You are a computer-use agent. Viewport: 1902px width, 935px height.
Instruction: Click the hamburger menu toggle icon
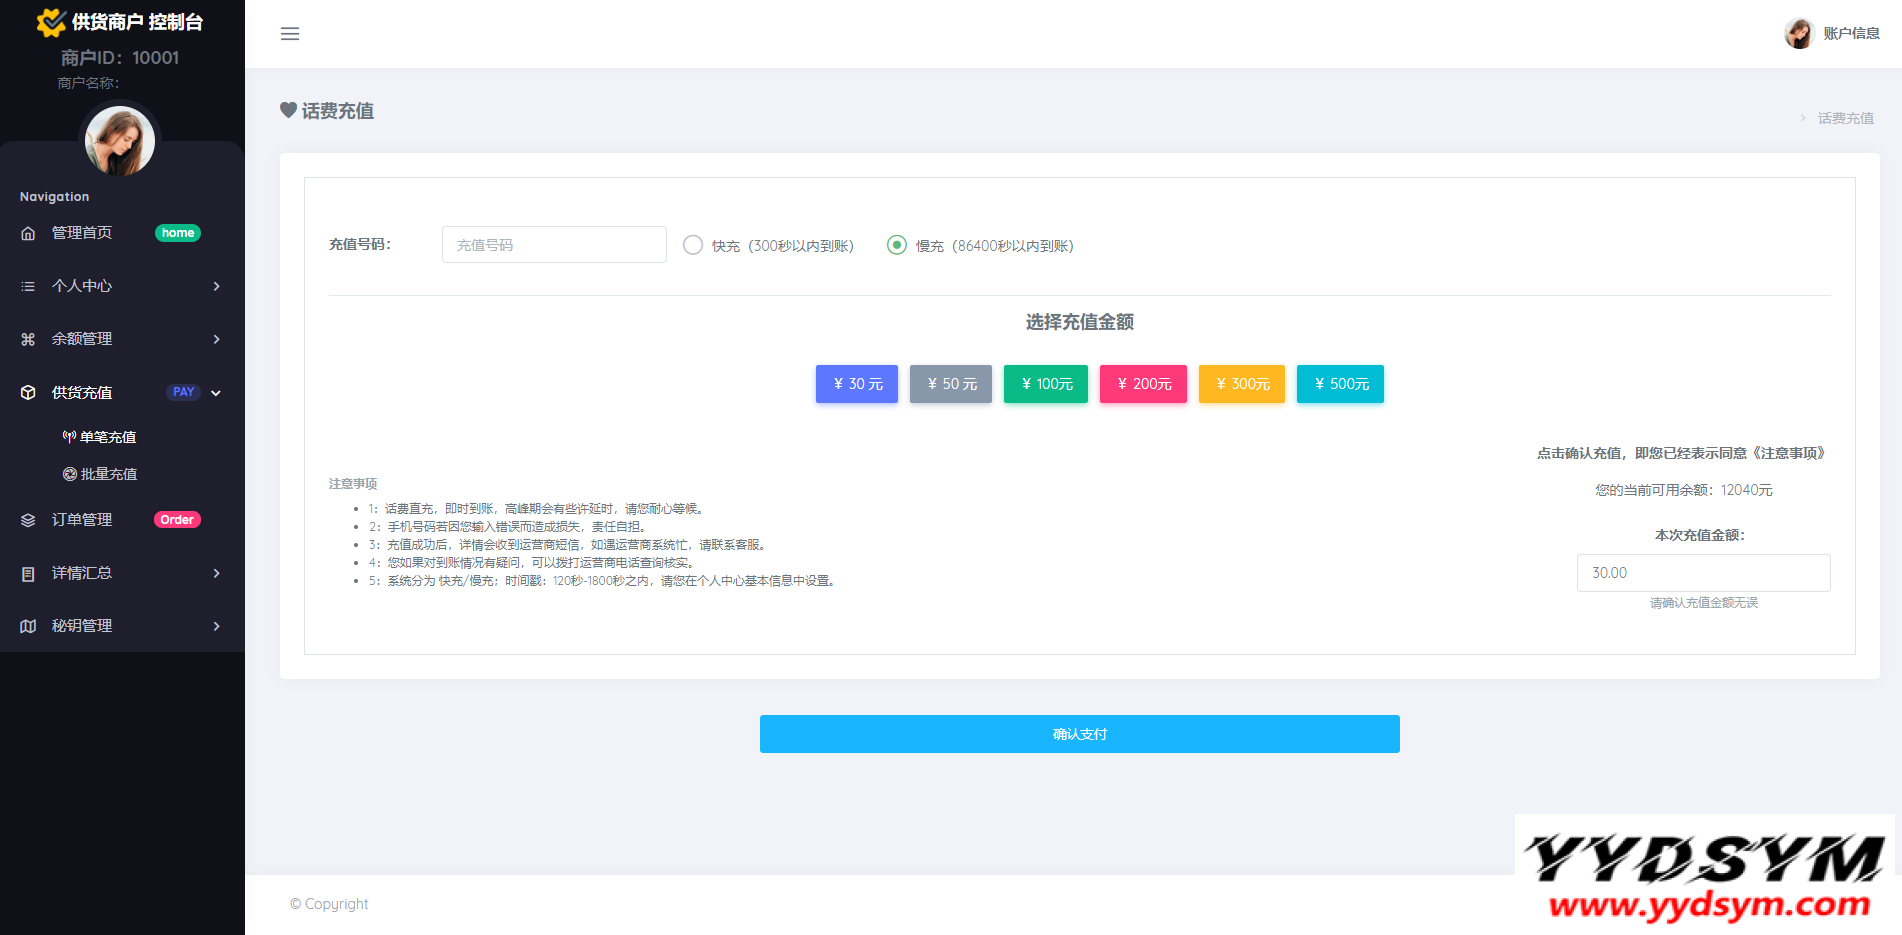point(290,34)
